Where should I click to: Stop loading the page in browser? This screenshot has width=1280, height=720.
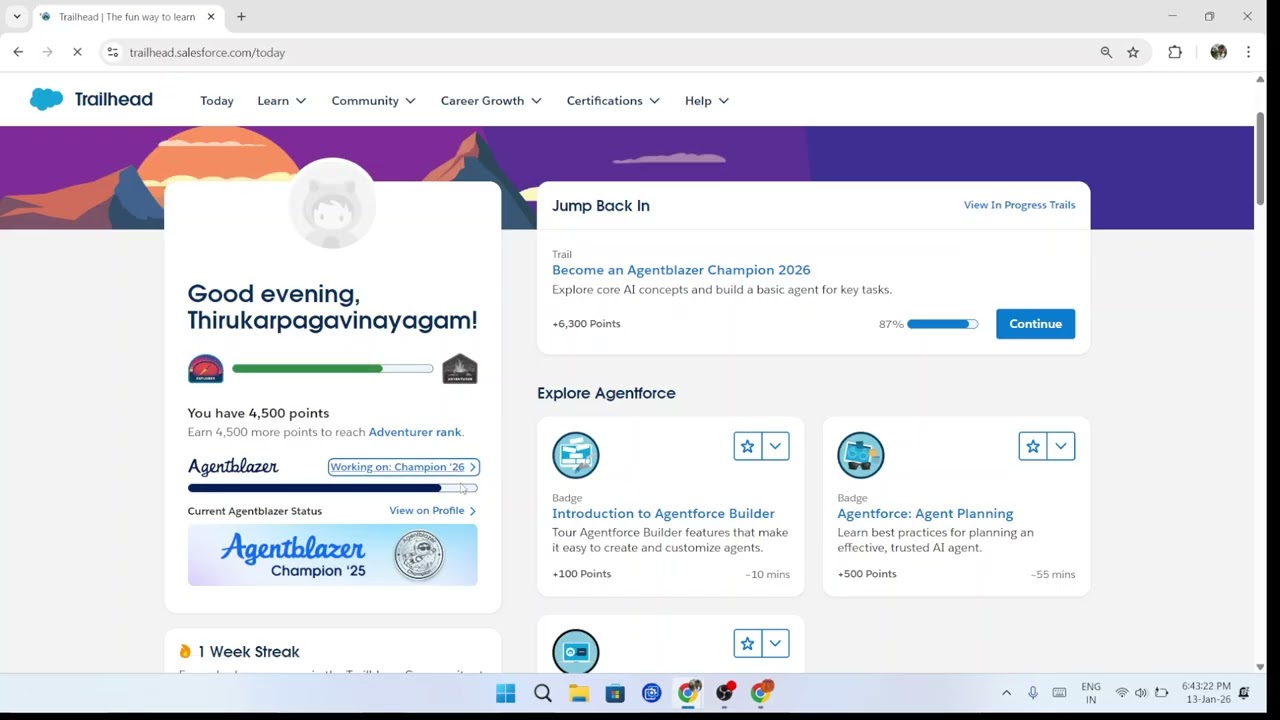77,52
